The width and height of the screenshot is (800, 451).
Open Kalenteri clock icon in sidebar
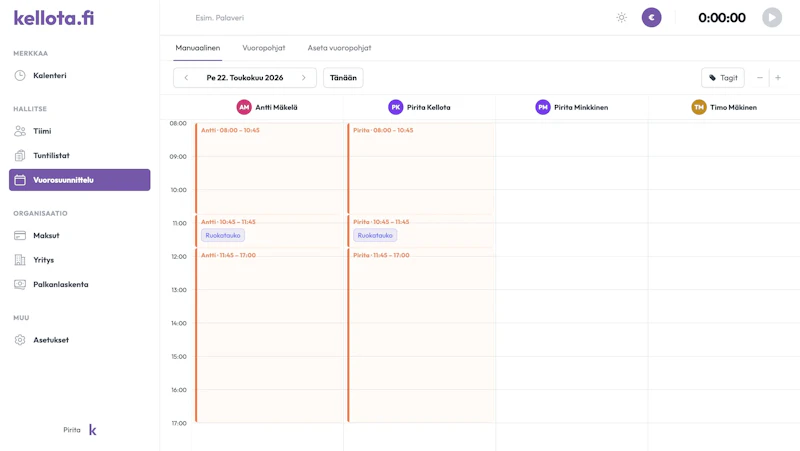pyautogui.click(x=20, y=76)
